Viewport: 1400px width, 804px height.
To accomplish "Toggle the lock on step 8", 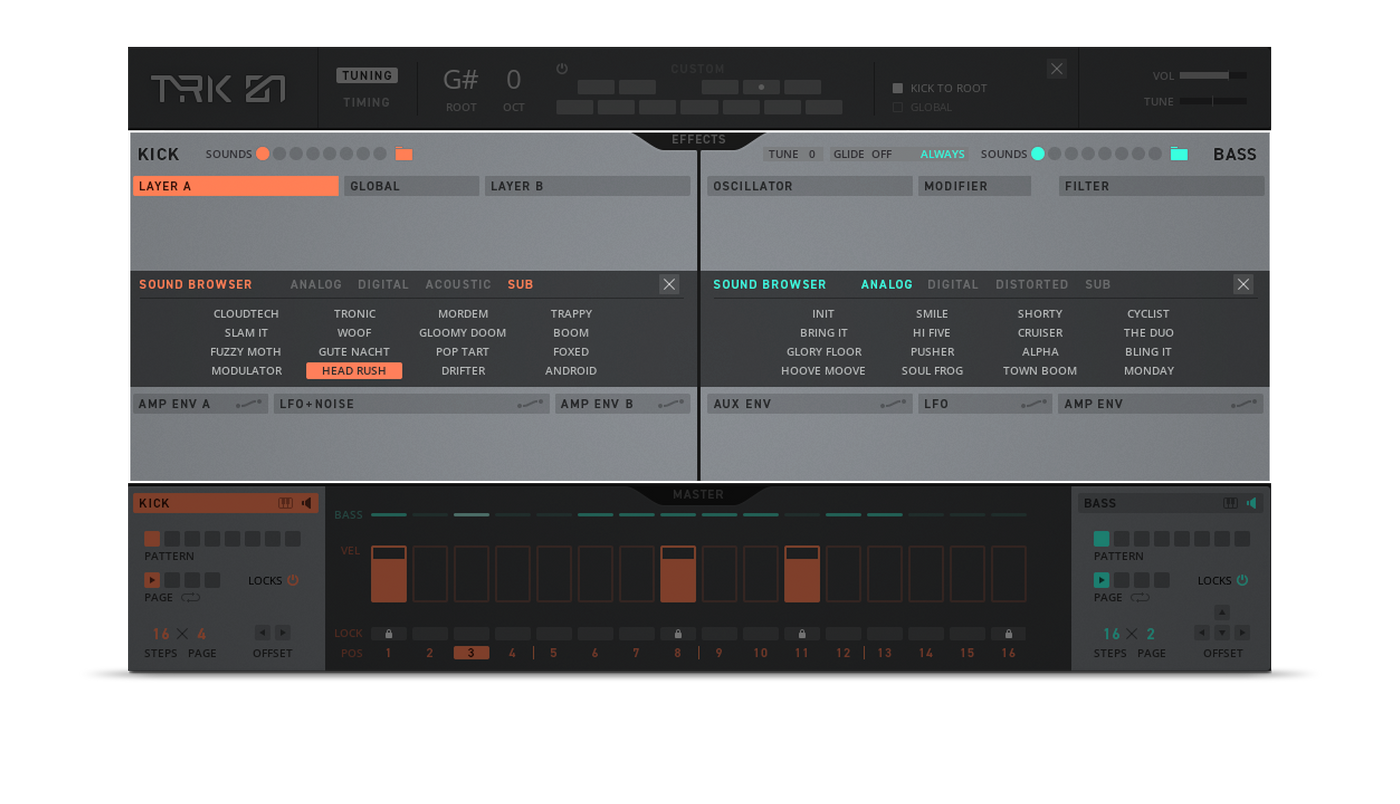I will 678,634.
